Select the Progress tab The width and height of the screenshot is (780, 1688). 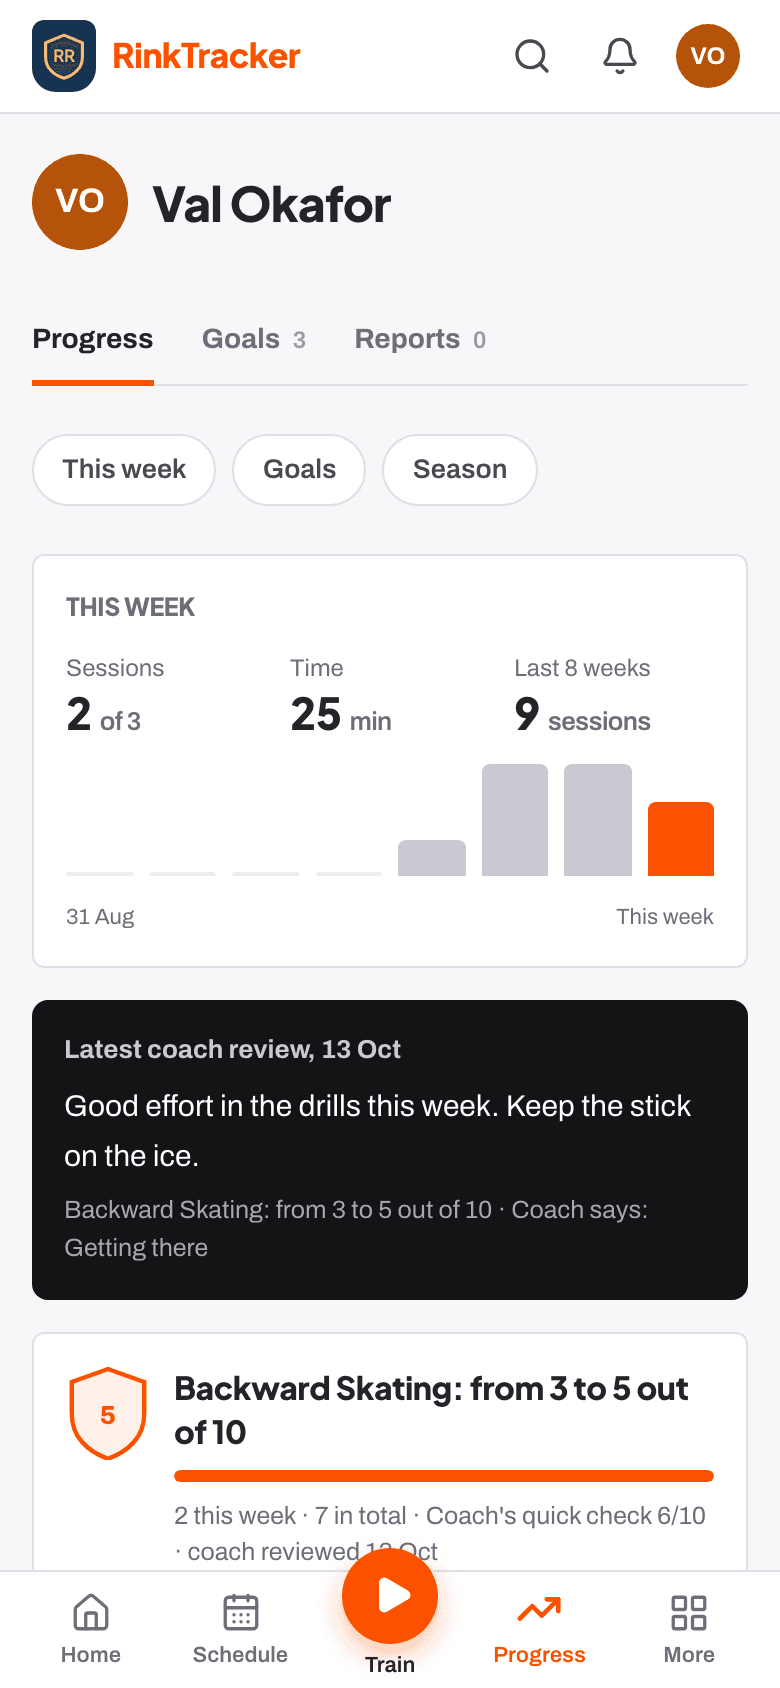coord(93,339)
